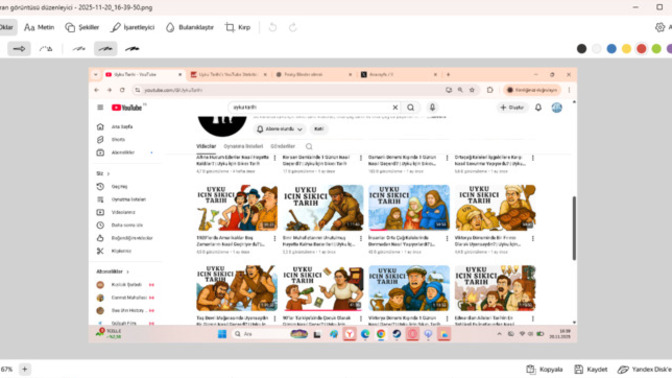Click the Gönderiler channel tab in the capture
This screenshot has height=378, width=672.
(x=283, y=147)
